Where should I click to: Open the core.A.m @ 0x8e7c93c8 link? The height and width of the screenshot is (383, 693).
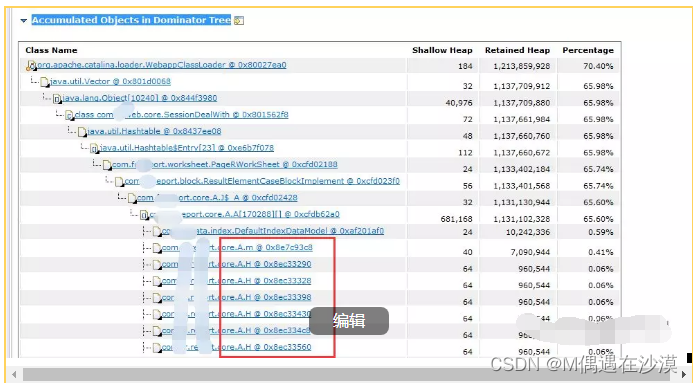click(237, 247)
